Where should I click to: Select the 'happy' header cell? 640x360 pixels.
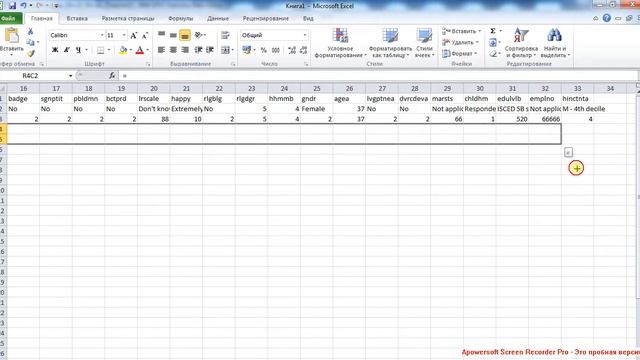tap(186, 99)
